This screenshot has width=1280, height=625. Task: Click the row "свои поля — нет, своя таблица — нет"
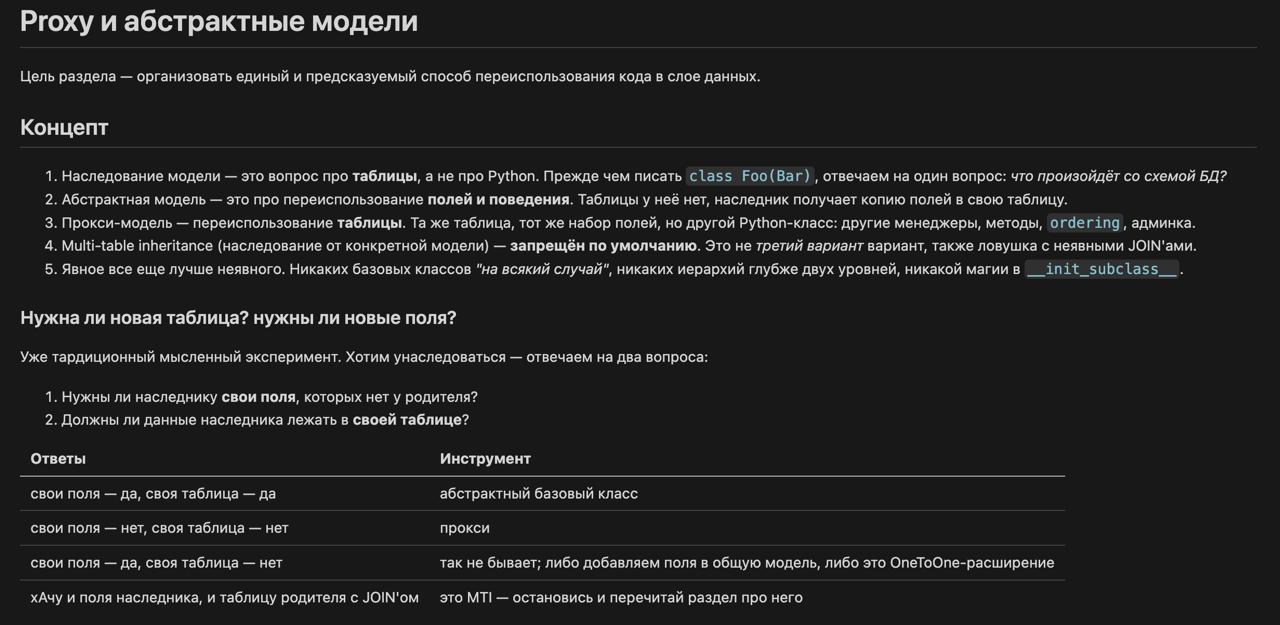coord(542,528)
